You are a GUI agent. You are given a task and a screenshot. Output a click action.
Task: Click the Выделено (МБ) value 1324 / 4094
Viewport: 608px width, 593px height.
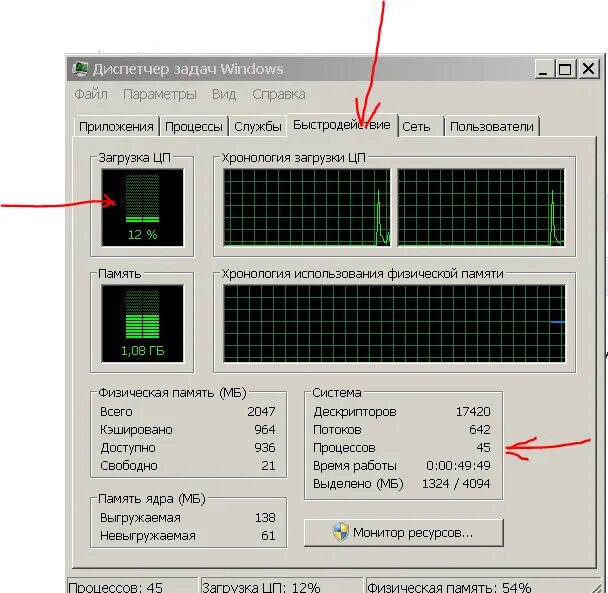point(456,484)
